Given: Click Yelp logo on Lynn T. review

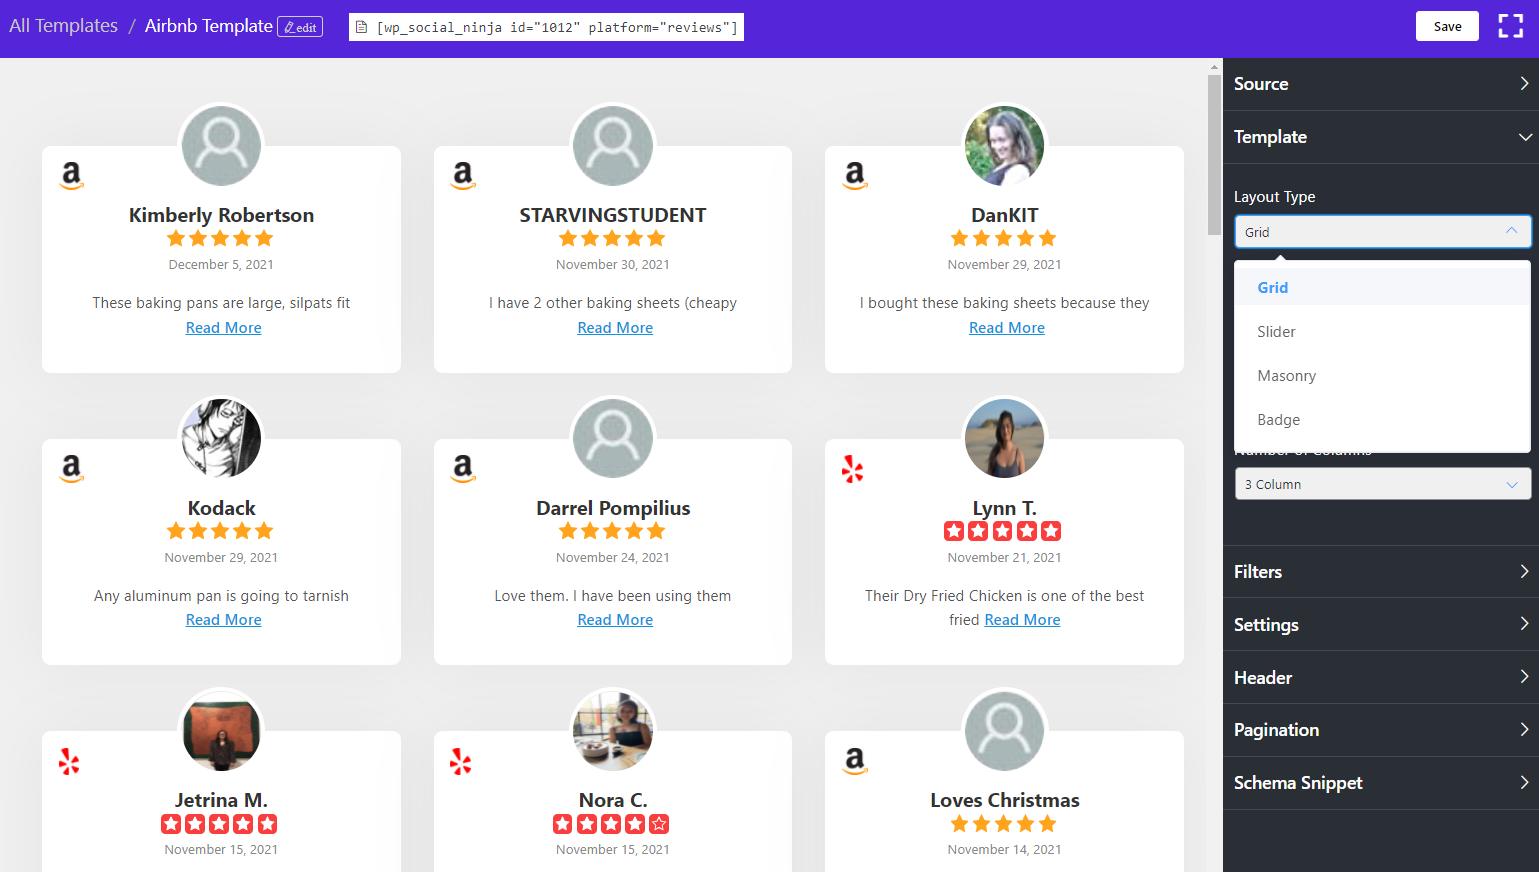Looking at the screenshot, I should pos(853,469).
